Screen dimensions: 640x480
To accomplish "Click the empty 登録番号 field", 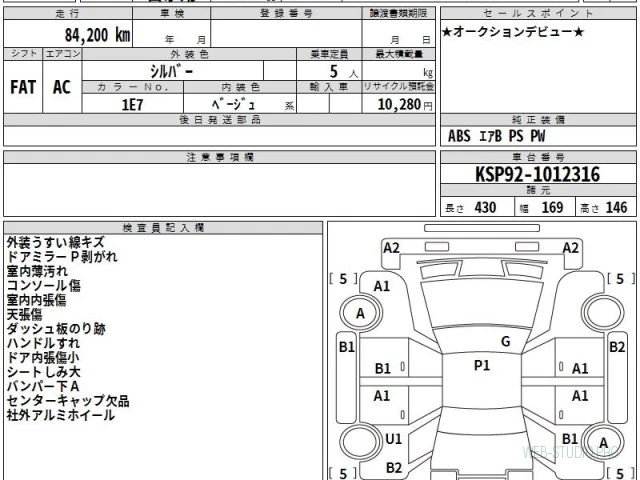I will coord(286,33).
